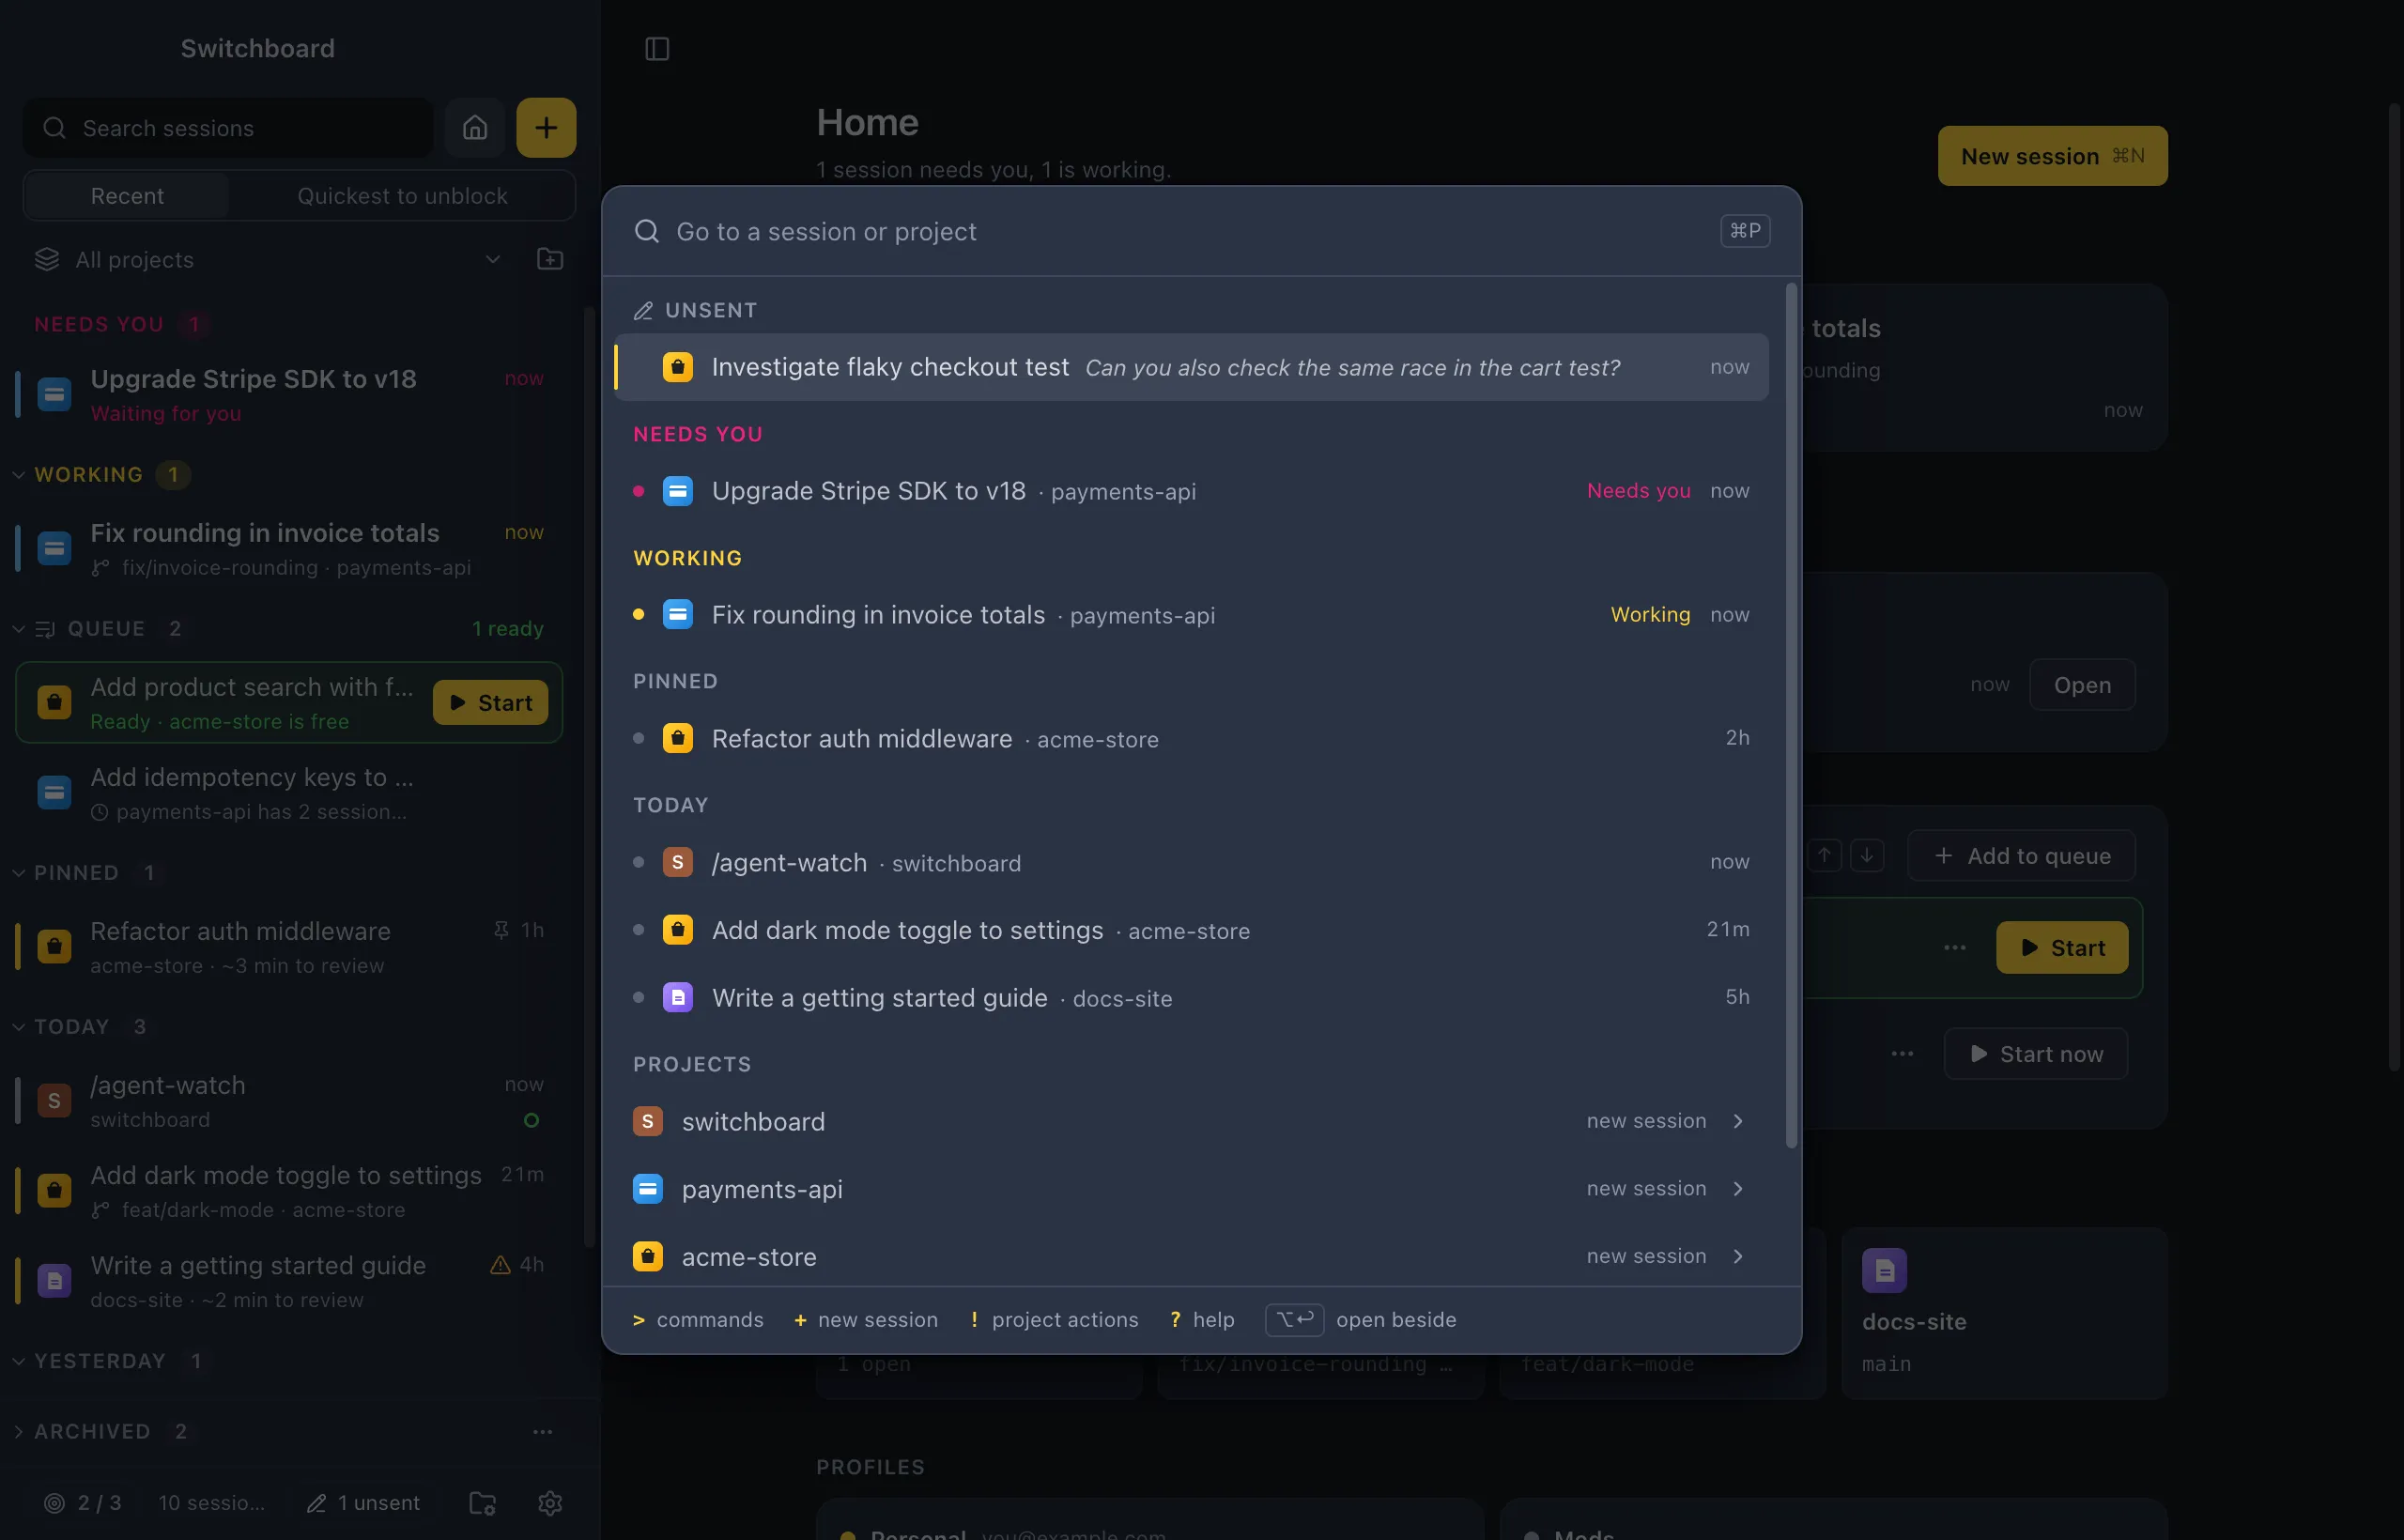Click the pin icon on Refactor auth middleware
The width and height of the screenshot is (2404, 1540).
(501, 930)
